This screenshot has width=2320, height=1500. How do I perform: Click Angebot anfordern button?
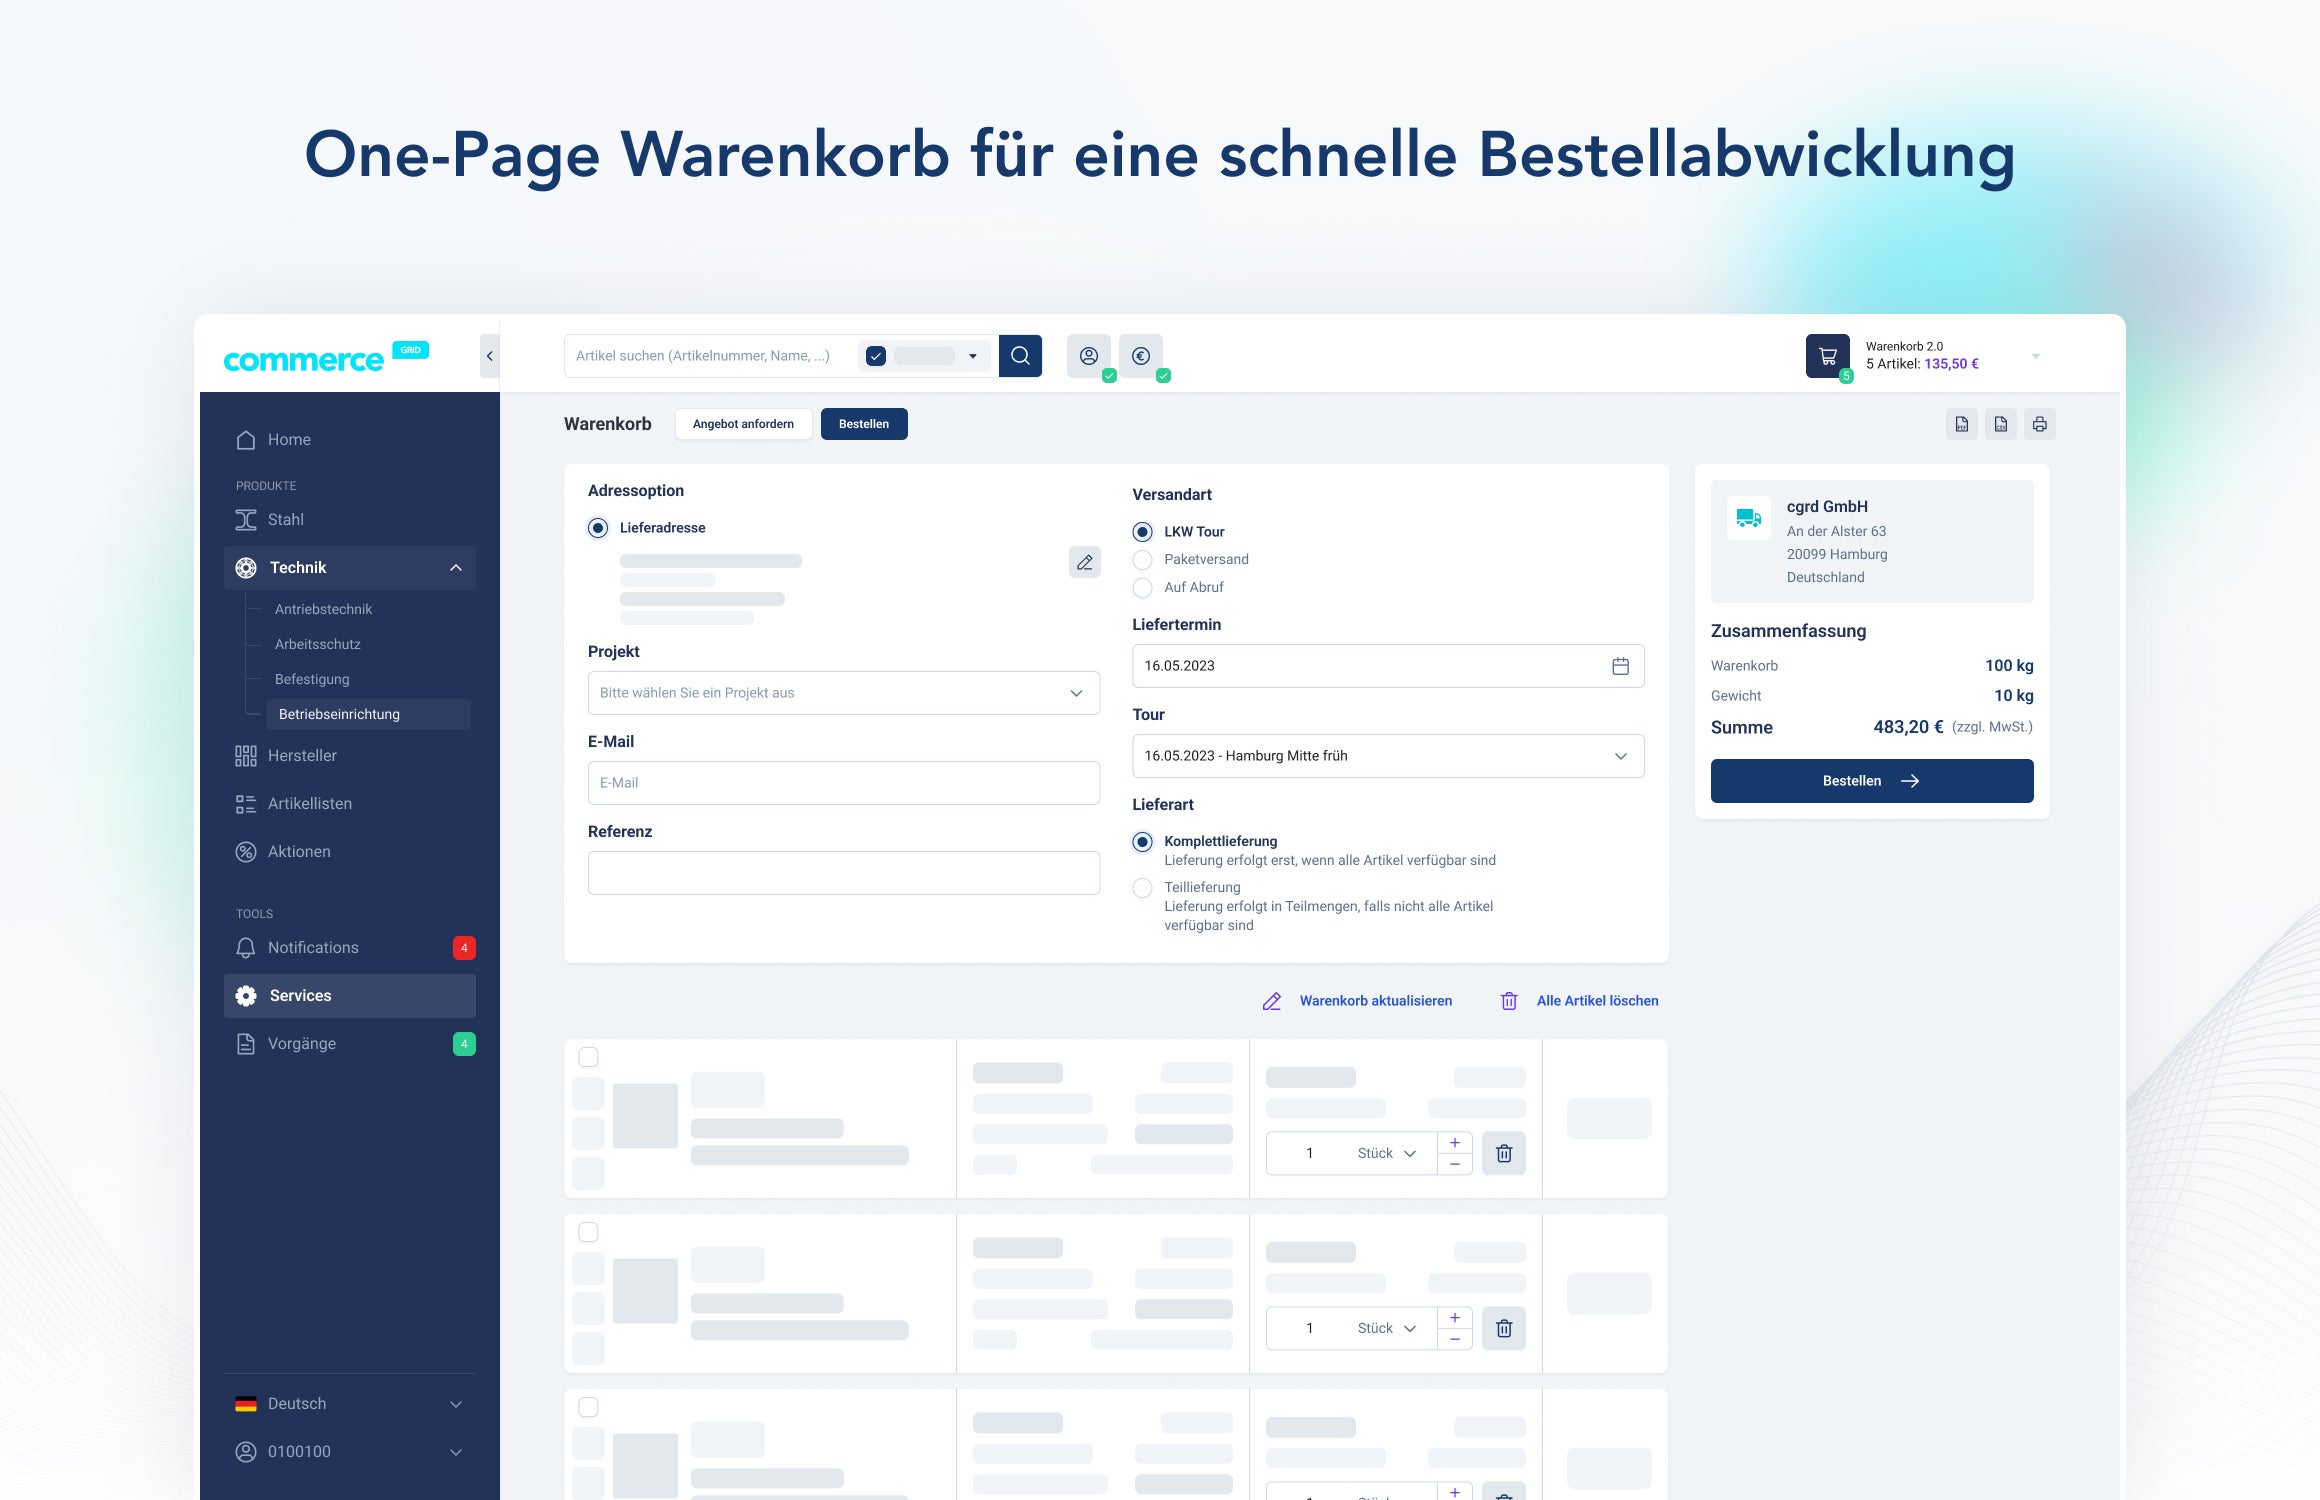click(743, 424)
